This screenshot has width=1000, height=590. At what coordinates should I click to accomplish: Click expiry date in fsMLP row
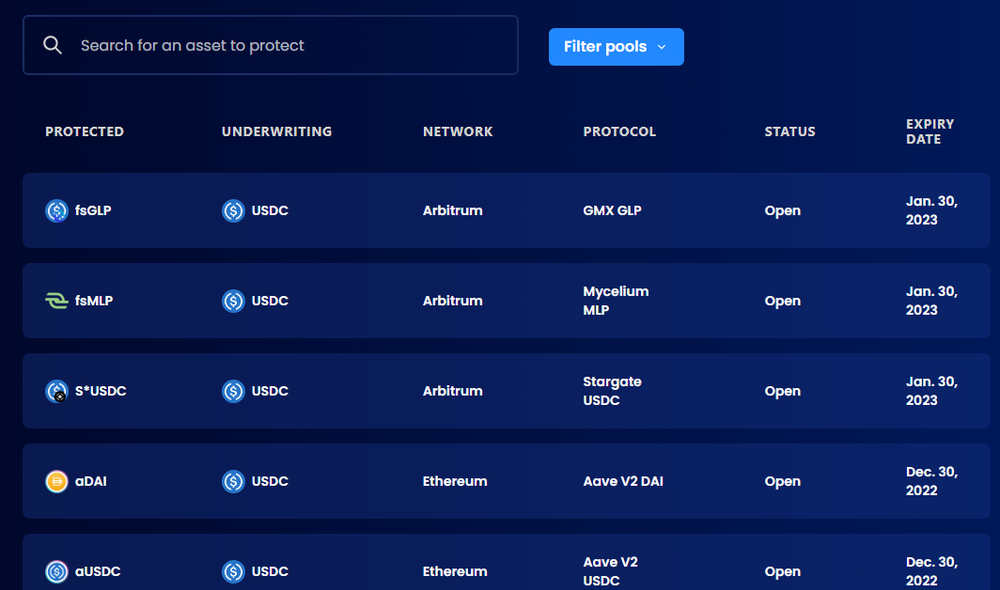[x=932, y=300]
